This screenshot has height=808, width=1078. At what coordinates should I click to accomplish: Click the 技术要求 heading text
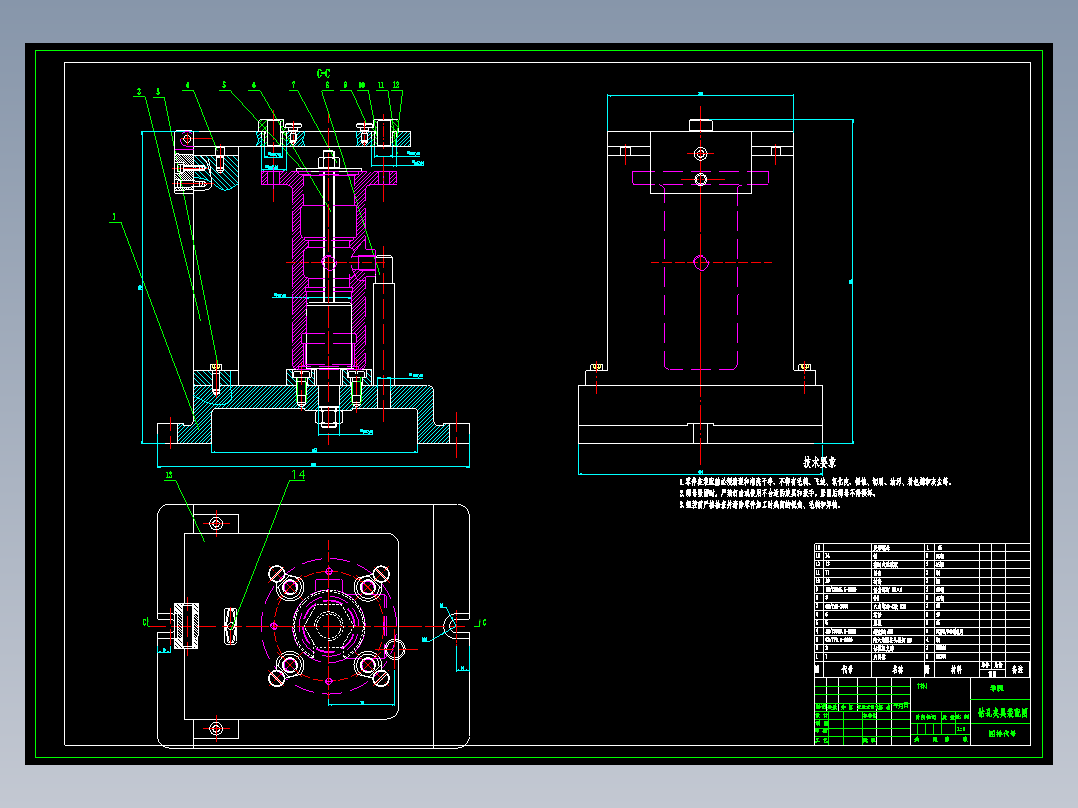click(820, 462)
